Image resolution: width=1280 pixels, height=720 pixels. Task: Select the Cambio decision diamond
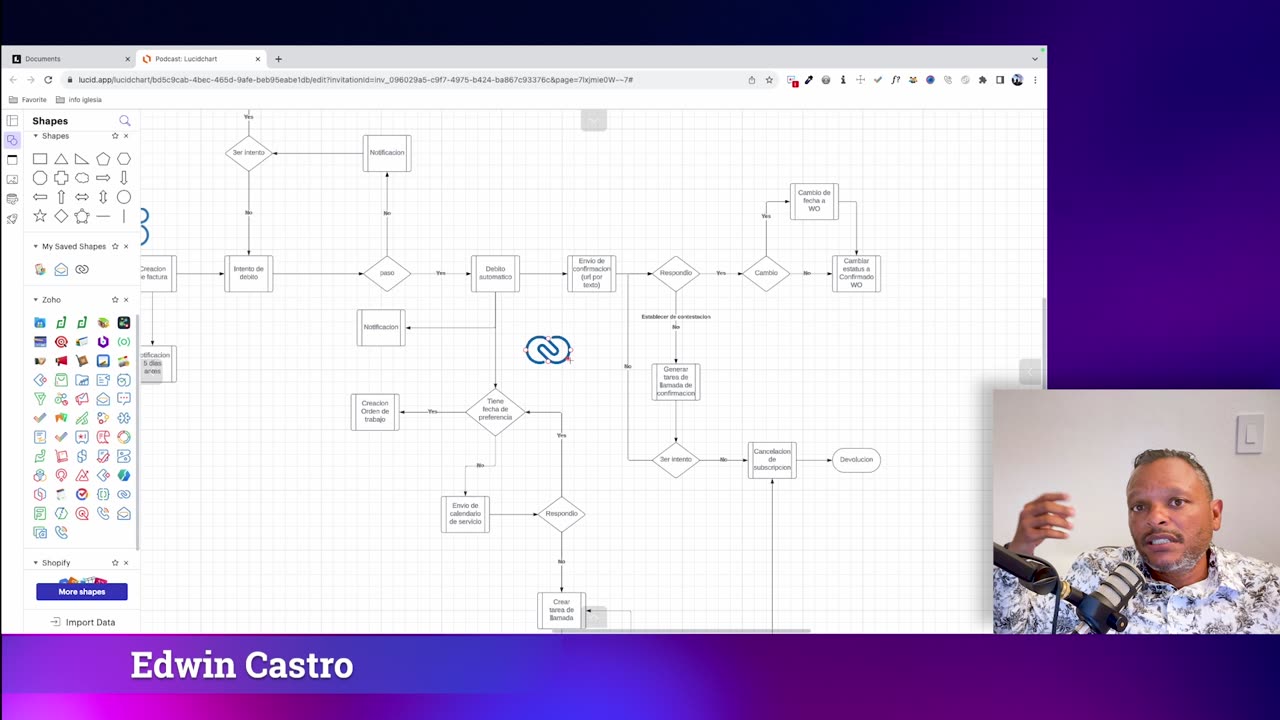pos(766,273)
